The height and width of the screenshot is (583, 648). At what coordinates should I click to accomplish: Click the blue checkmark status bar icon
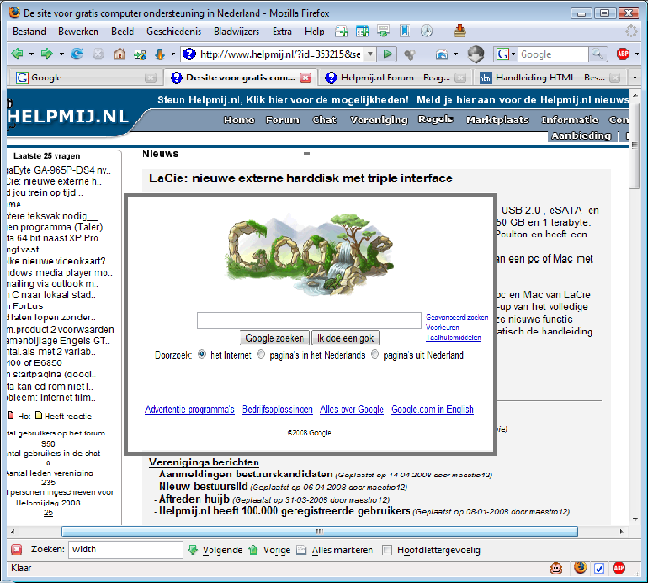tap(599, 569)
